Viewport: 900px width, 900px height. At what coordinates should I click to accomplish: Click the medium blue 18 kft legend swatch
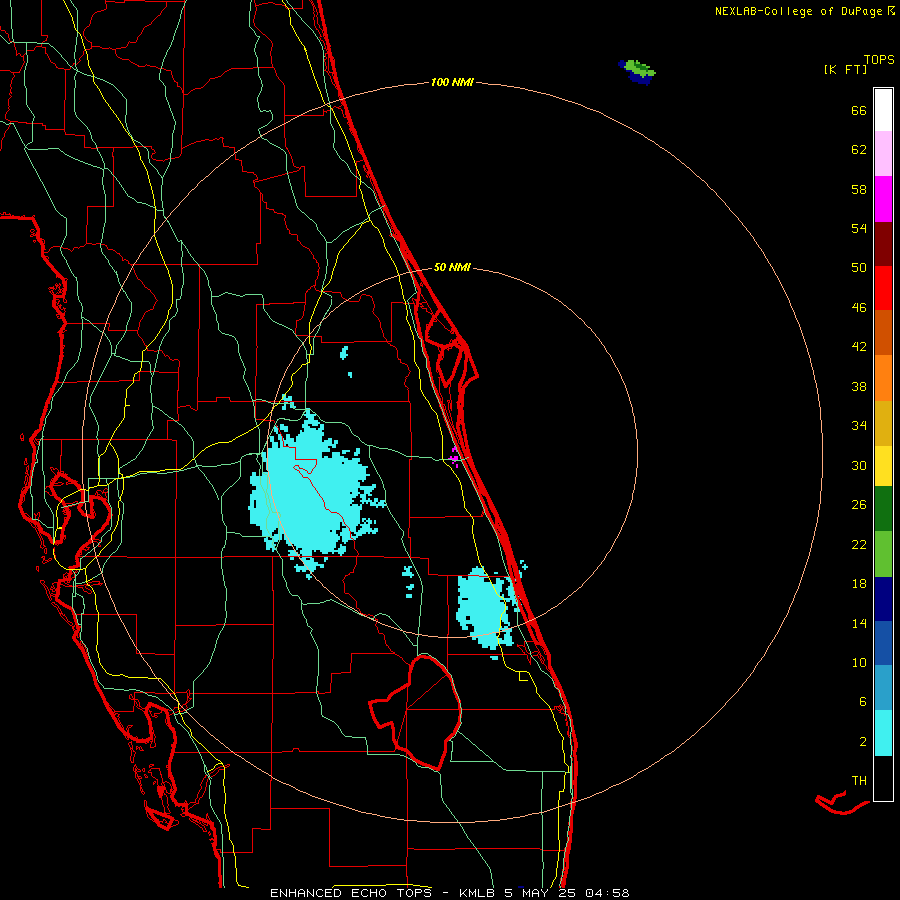tap(883, 643)
